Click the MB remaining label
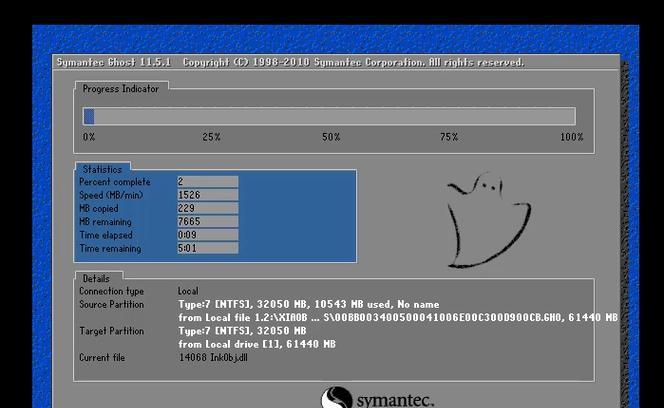664x408 pixels. click(x=105, y=222)
